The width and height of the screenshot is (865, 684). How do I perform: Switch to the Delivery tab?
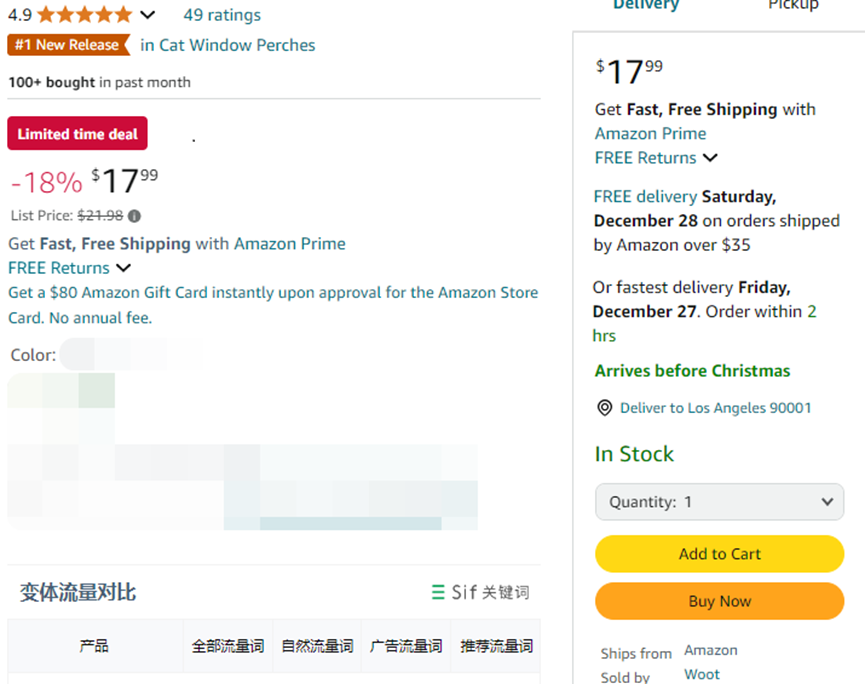(x=646, y=5)
